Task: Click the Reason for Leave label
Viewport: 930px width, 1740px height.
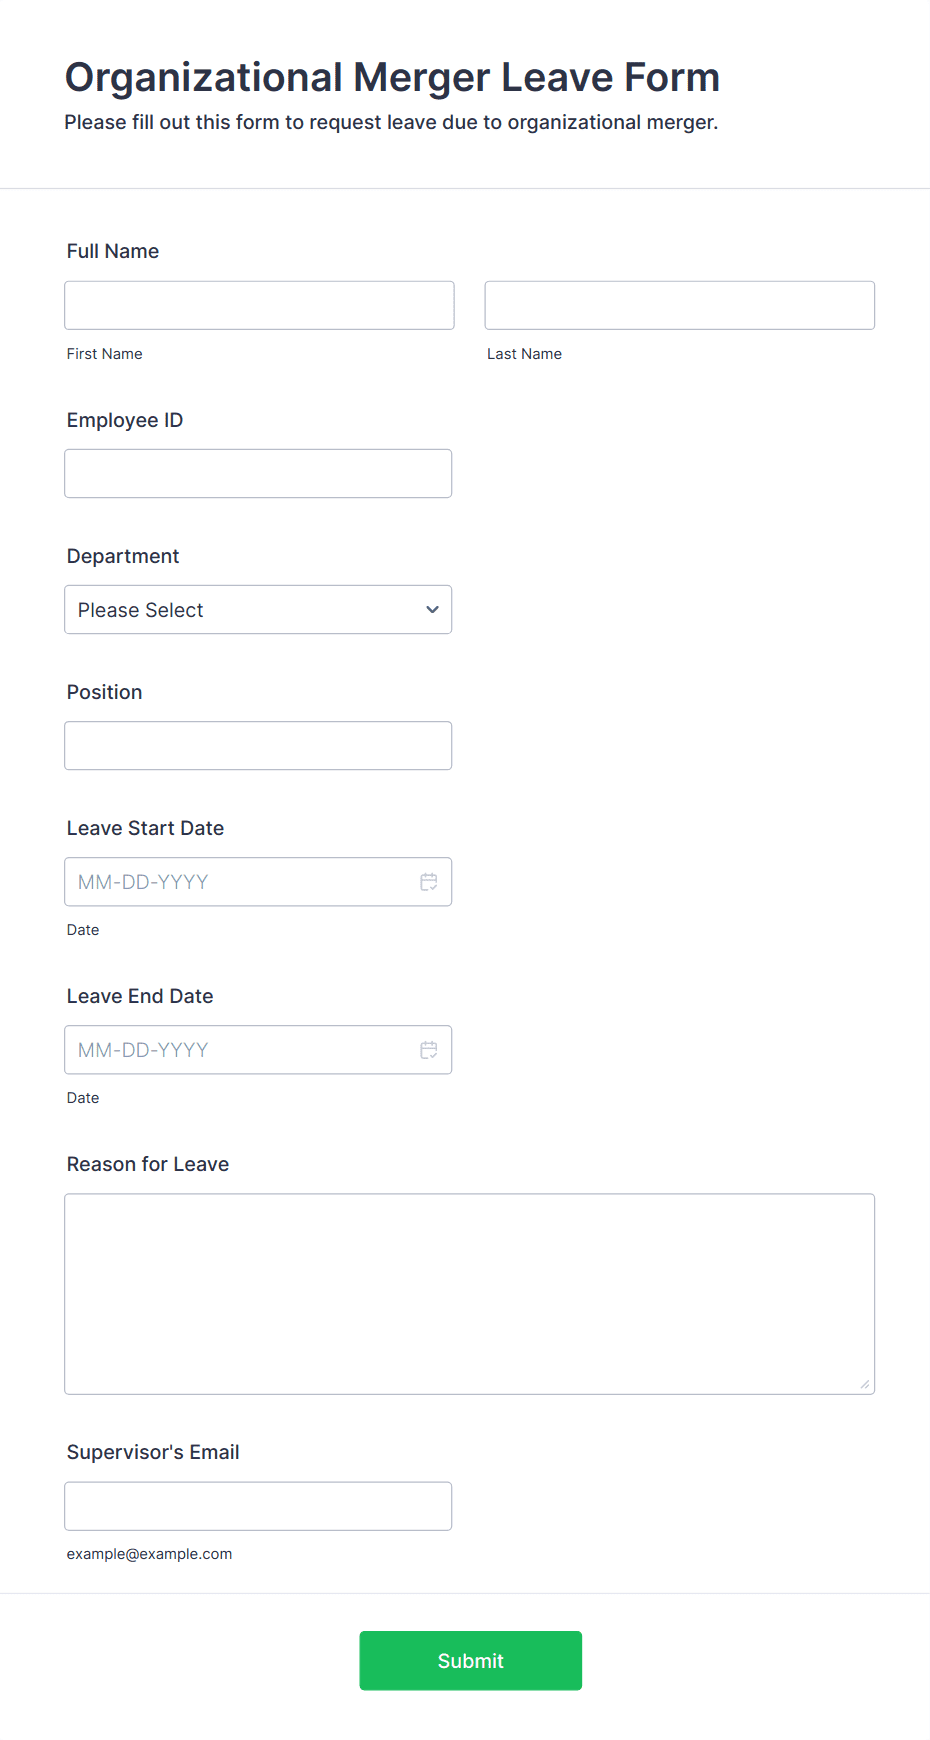Action: (x=148, y=1164)
